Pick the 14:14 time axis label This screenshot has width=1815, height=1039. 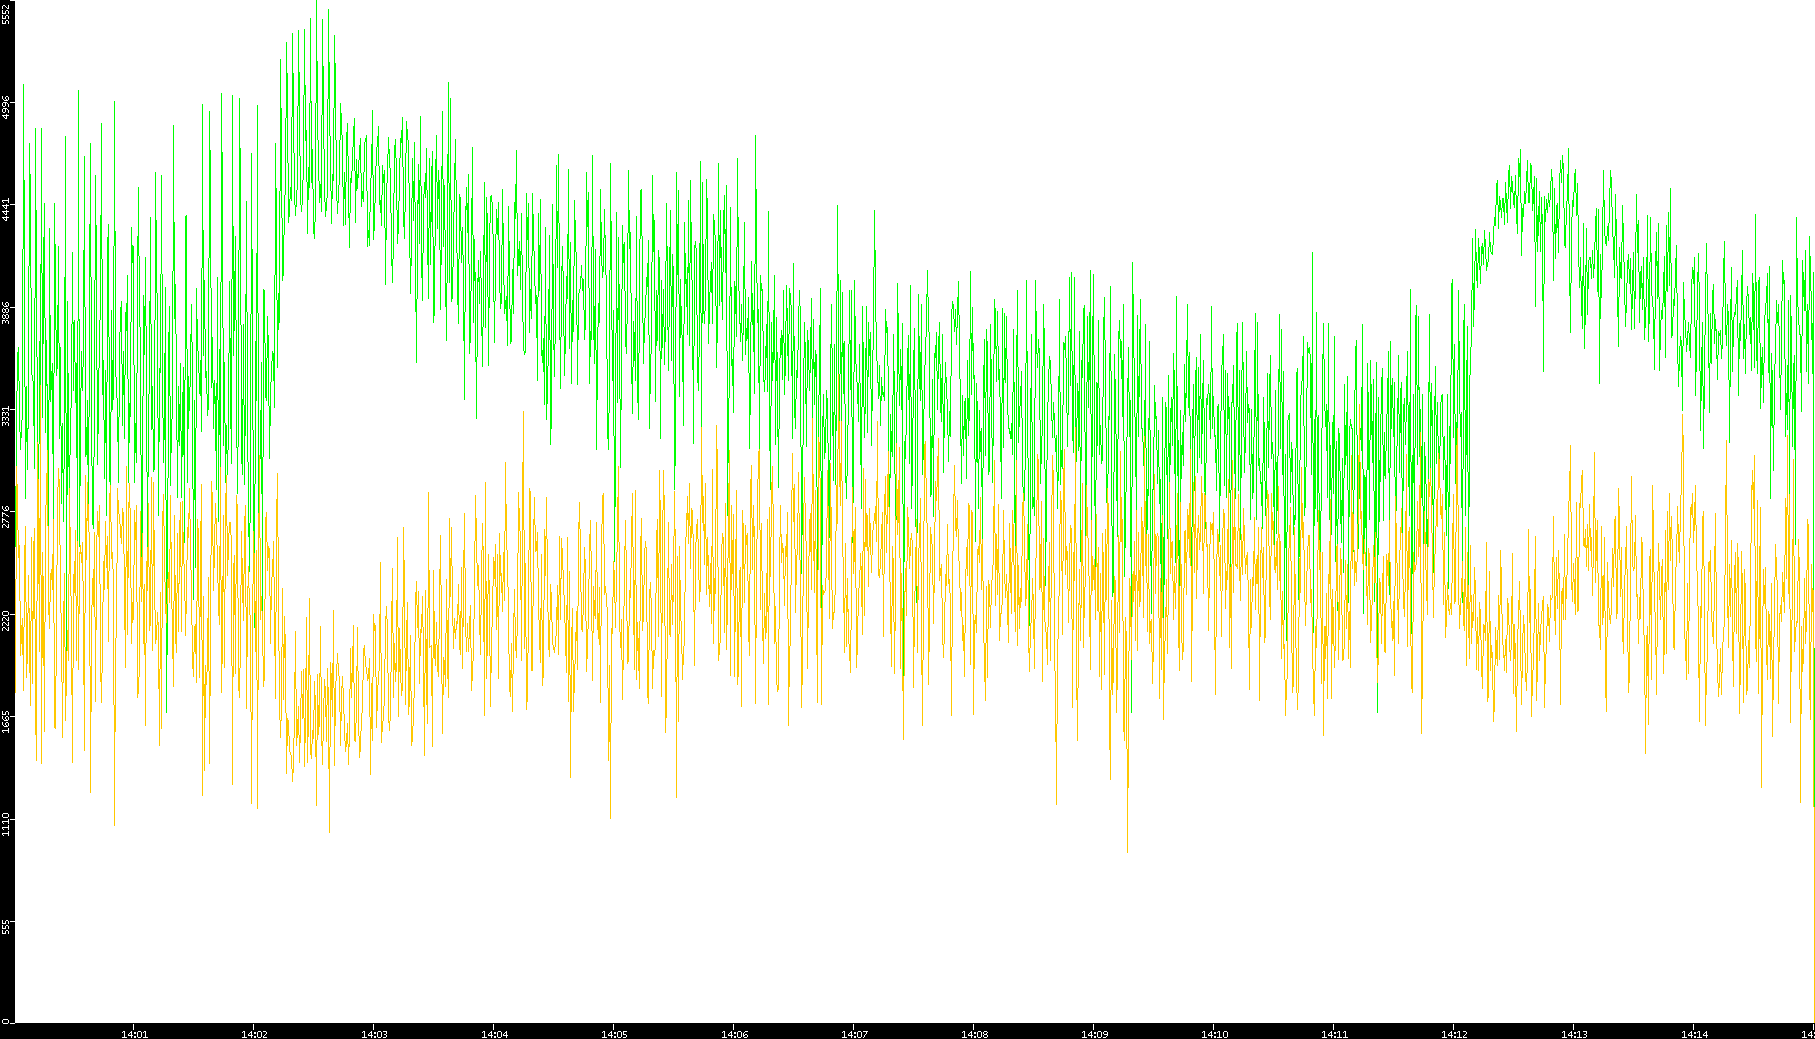[1694, 1033]
